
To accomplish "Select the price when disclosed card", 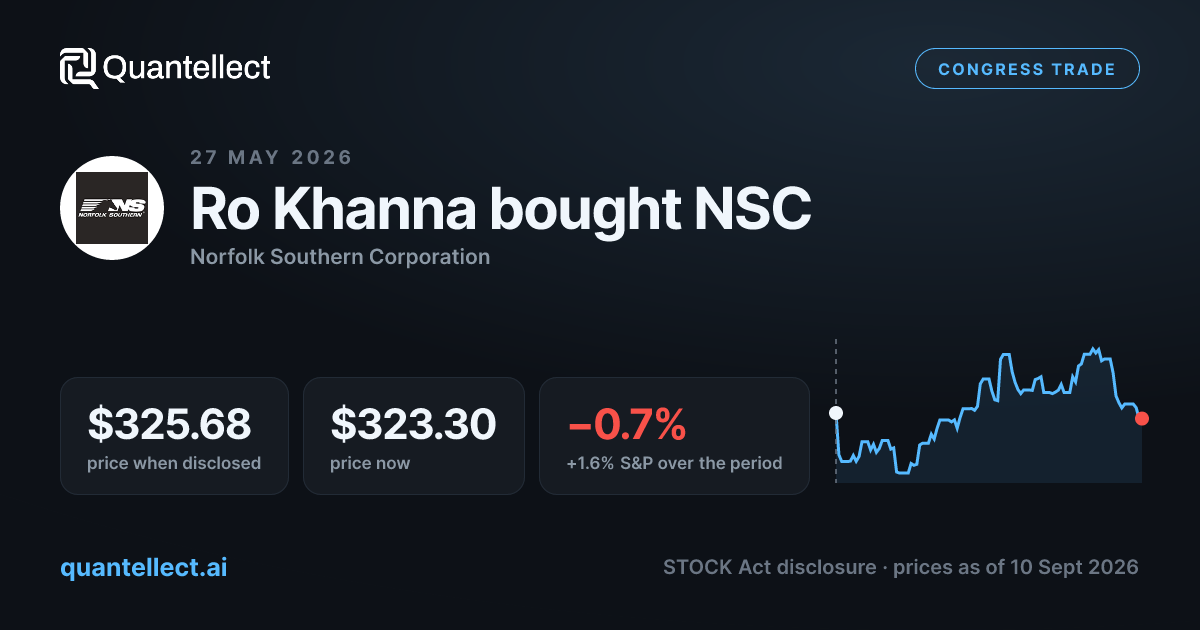I will [174, 436].
